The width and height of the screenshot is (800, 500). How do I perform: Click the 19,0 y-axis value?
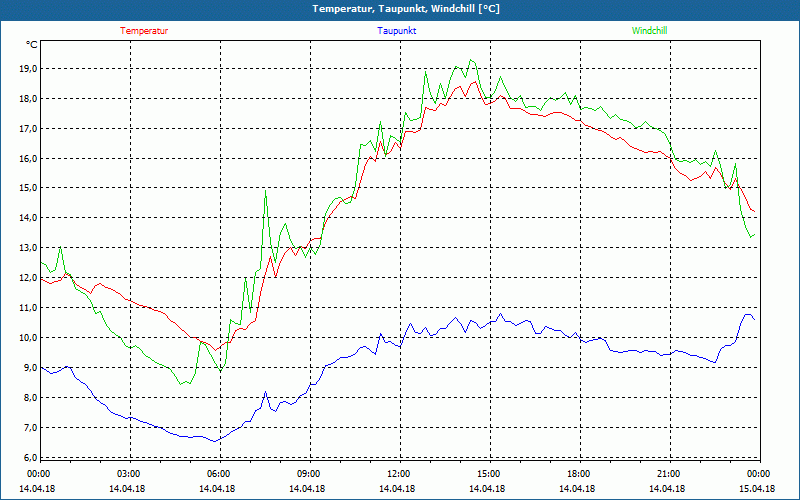pyautogui.click(x=28, y=69)
